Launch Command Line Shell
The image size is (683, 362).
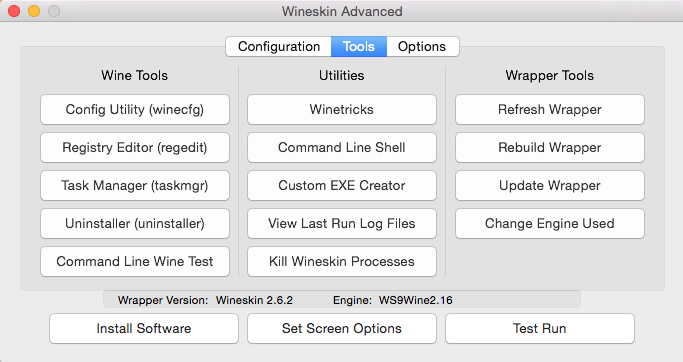pyautogui.click(x=342, y=147)
